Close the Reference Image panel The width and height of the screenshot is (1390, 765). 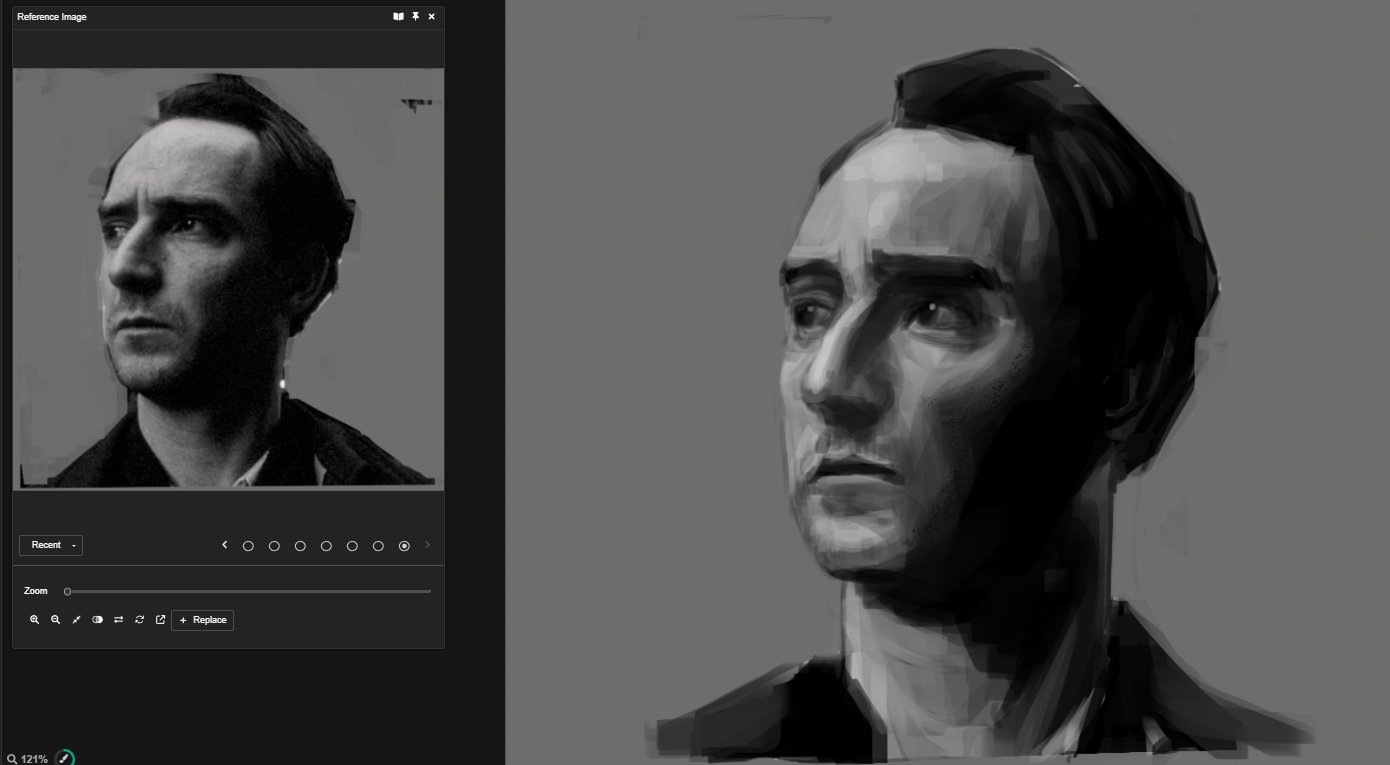click(x=431, y=17)
